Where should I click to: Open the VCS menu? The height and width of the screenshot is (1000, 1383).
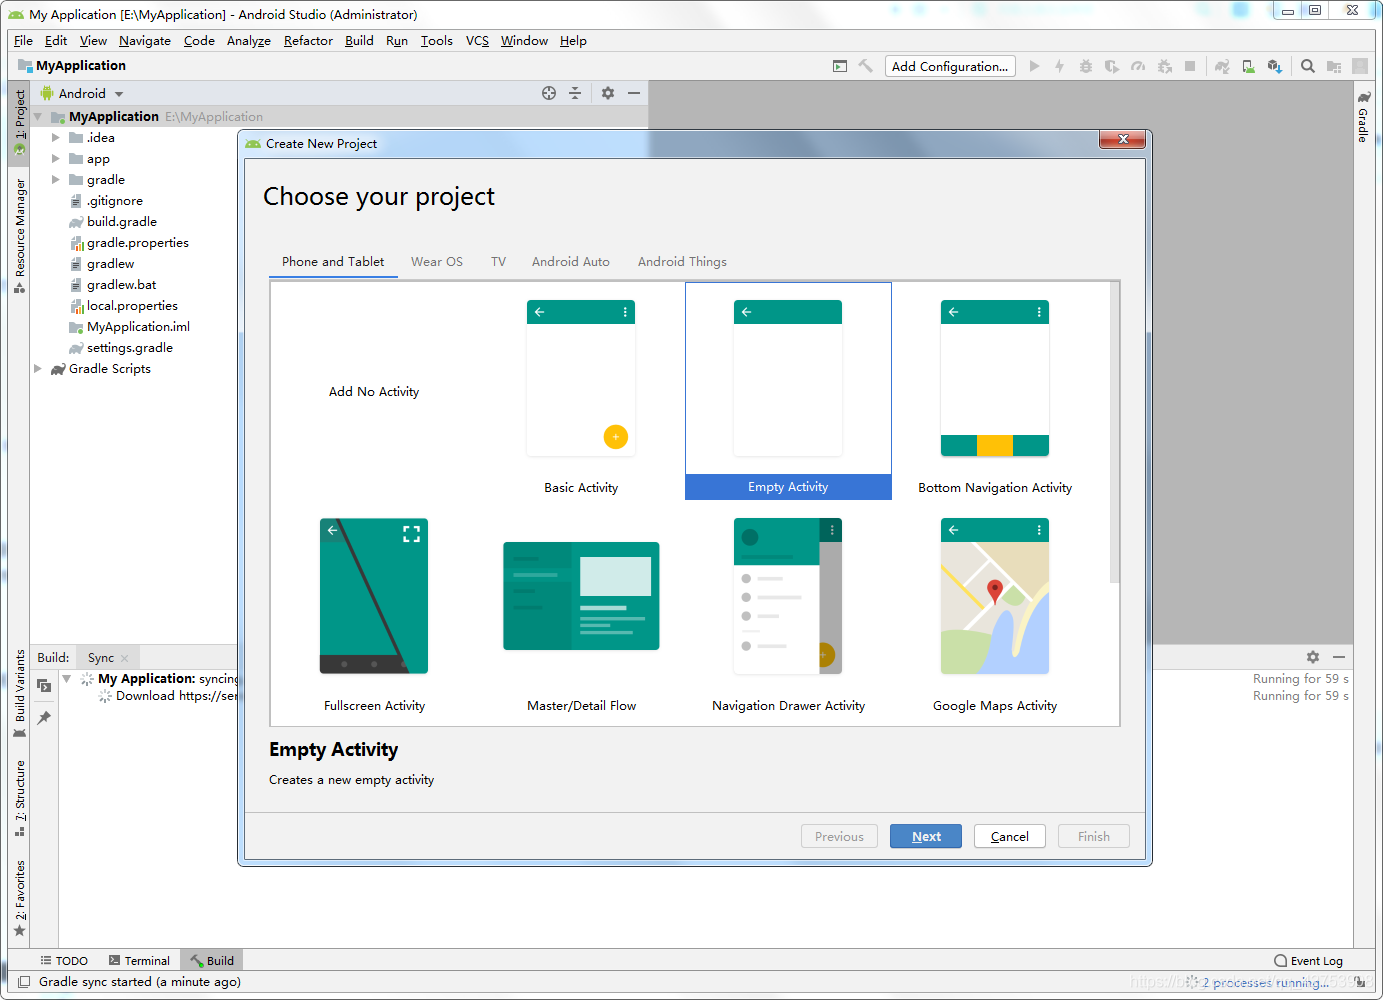coord(477,41)
